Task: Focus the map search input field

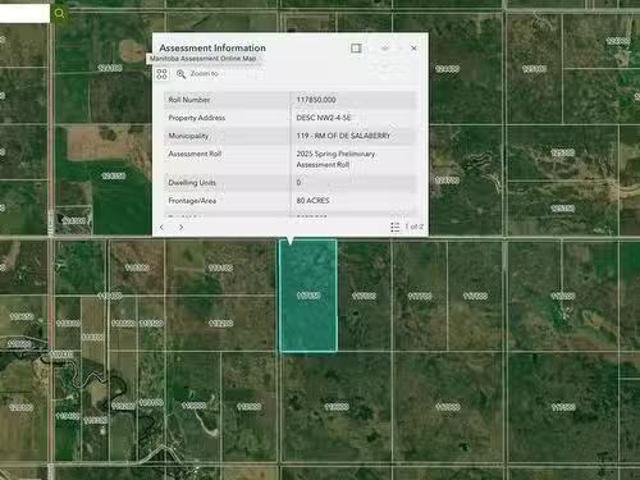Action: point(24,13)
